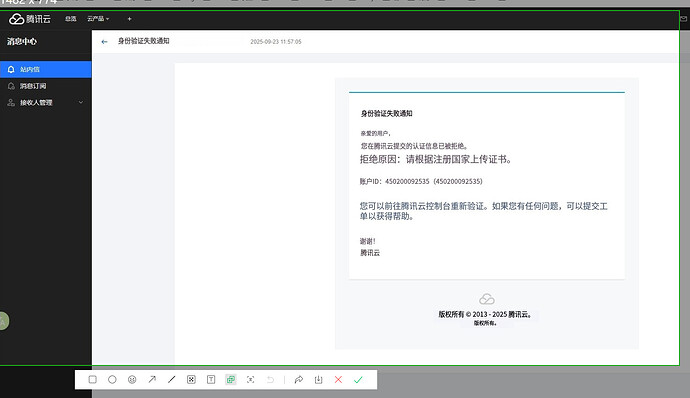690x398 pixels.
Task: Undo the last annotation
Action: (x=270, y=380)
